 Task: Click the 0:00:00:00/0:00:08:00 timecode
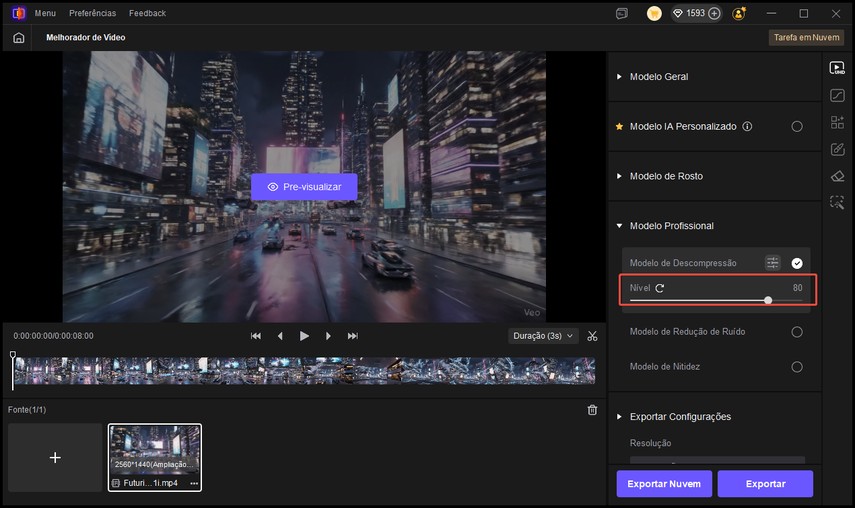pos(53,336)
